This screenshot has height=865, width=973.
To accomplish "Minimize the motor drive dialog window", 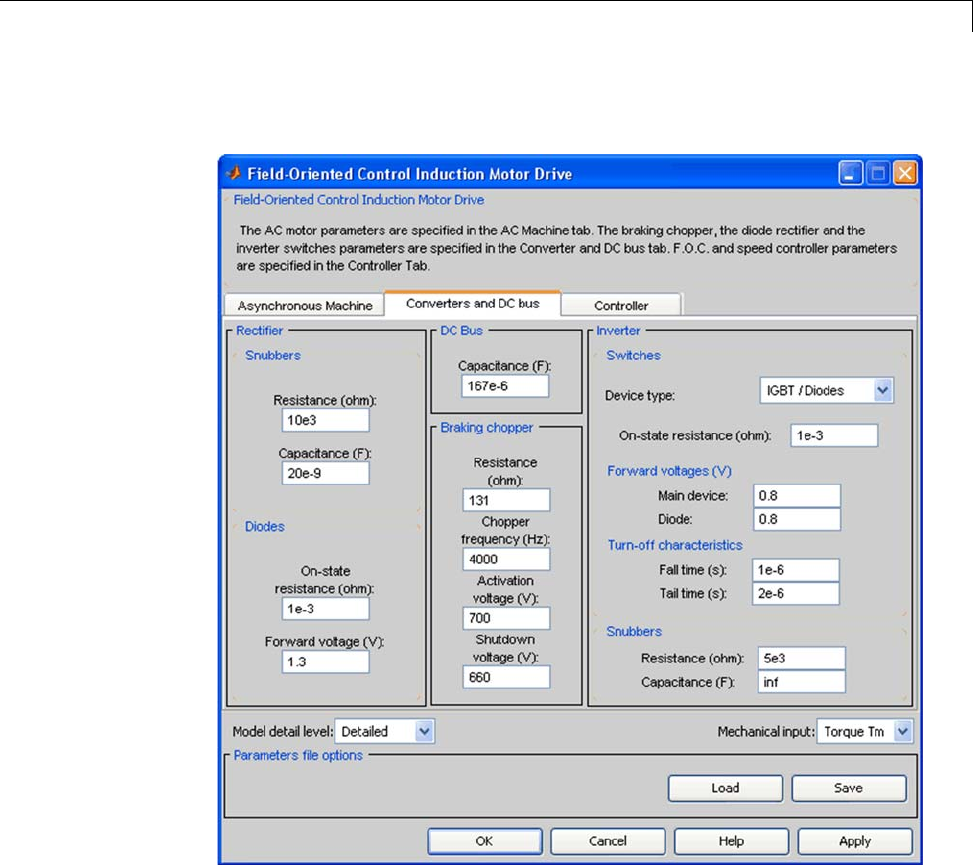I will pos(850,173).
